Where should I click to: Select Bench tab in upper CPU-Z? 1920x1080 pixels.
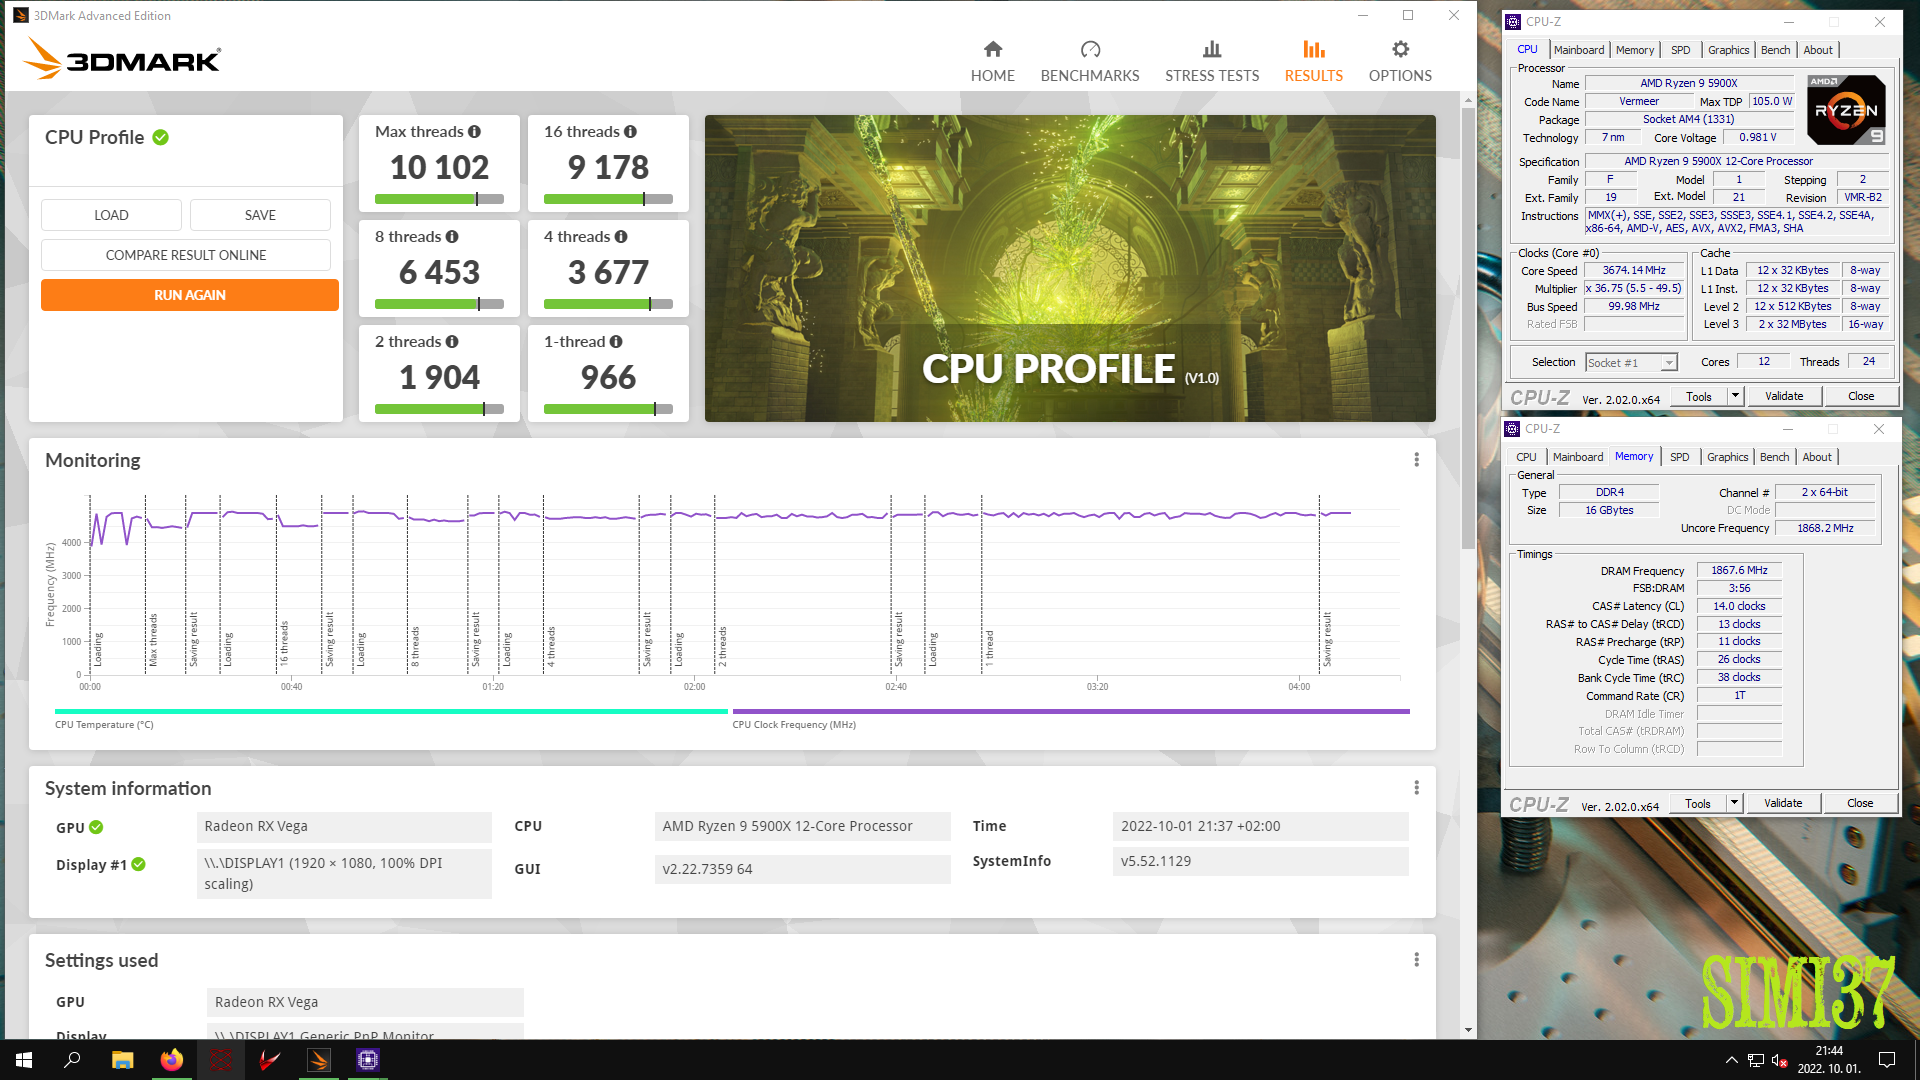1776,50
